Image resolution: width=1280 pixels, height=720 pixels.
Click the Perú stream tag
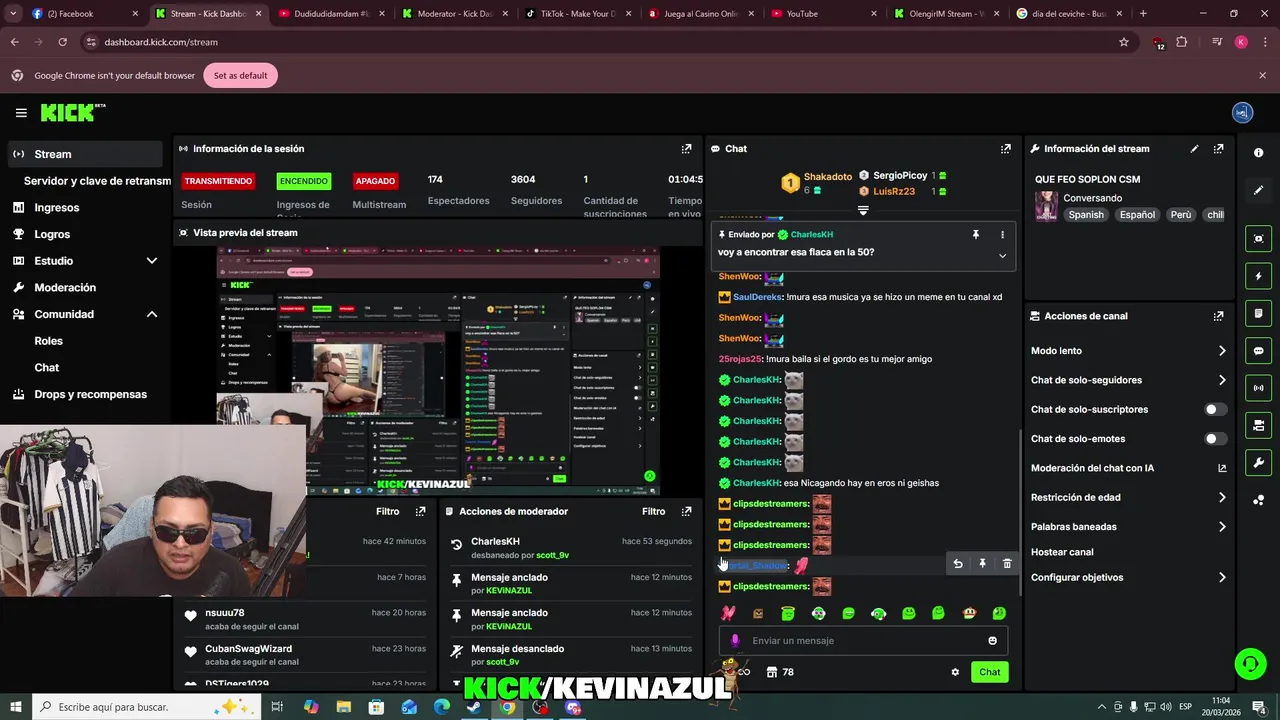[1181, 215]
